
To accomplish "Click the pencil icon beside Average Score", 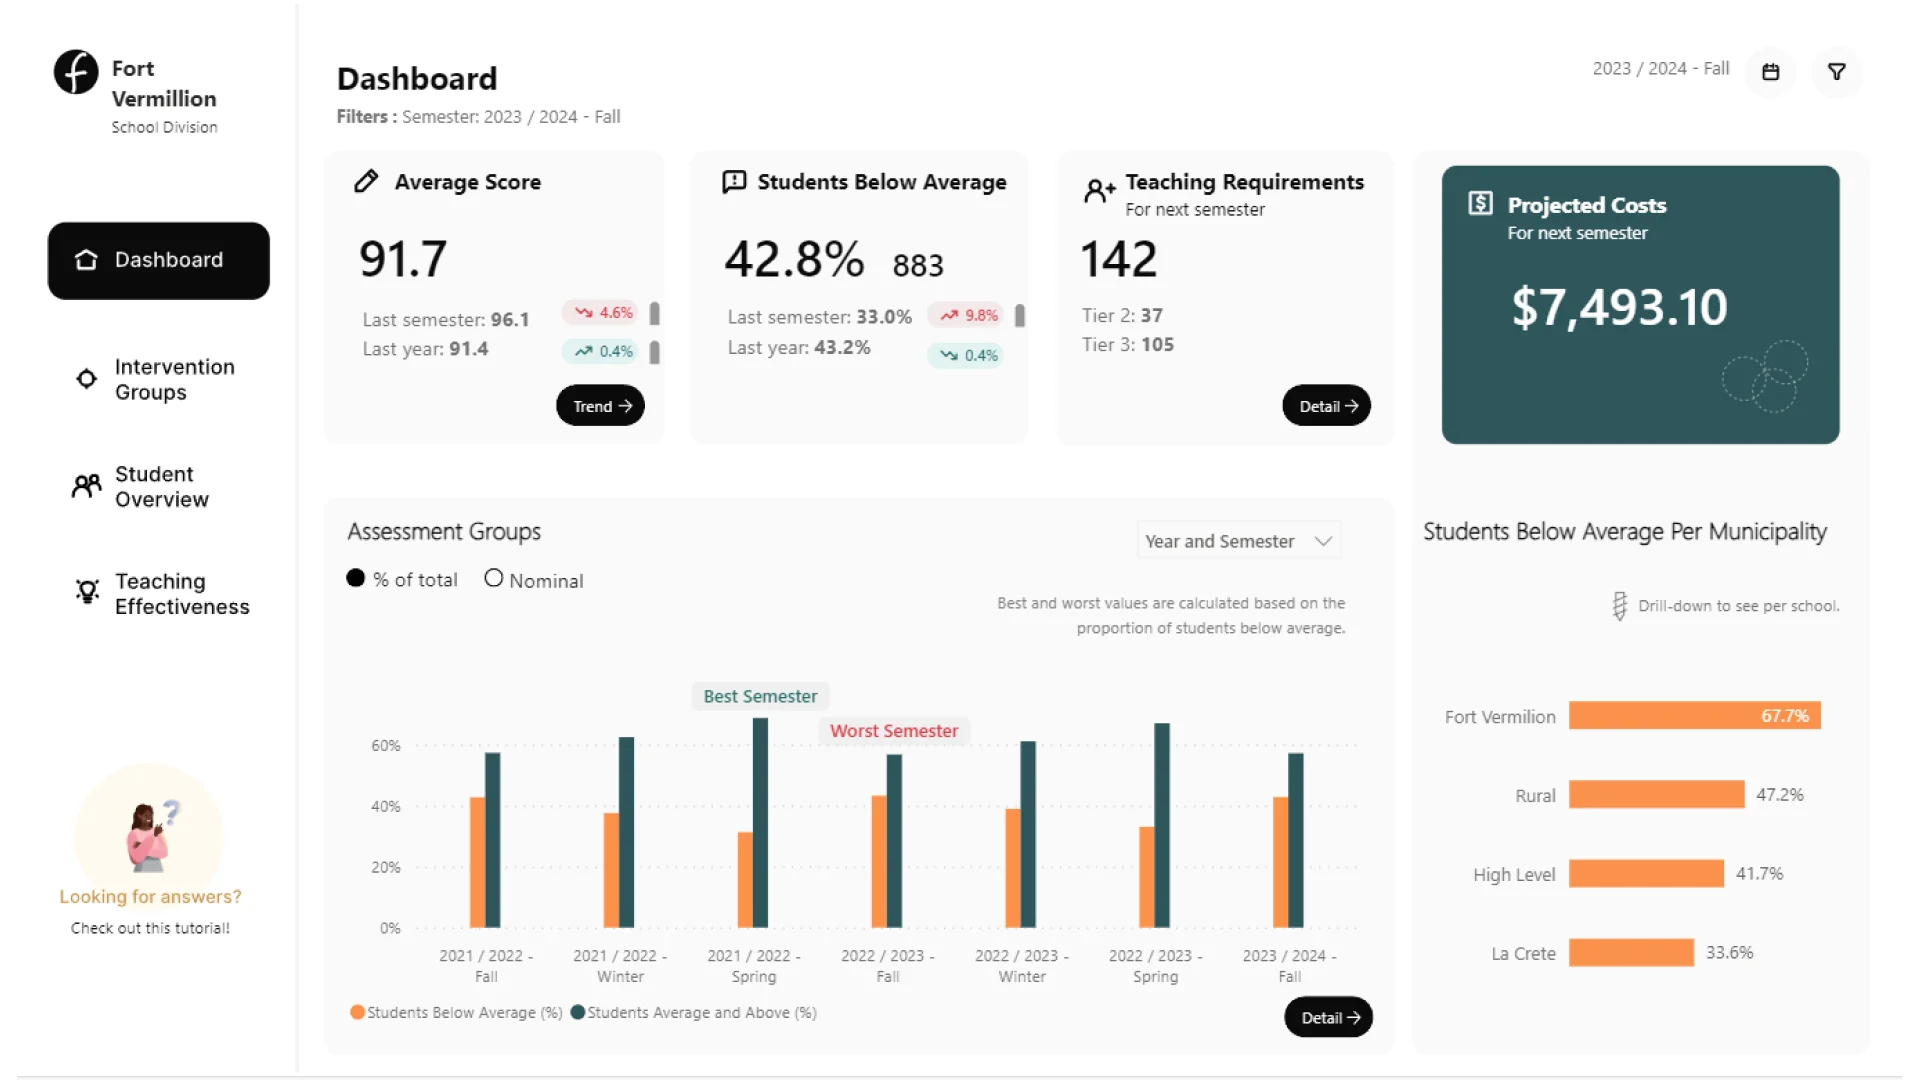I will [366, 181].
